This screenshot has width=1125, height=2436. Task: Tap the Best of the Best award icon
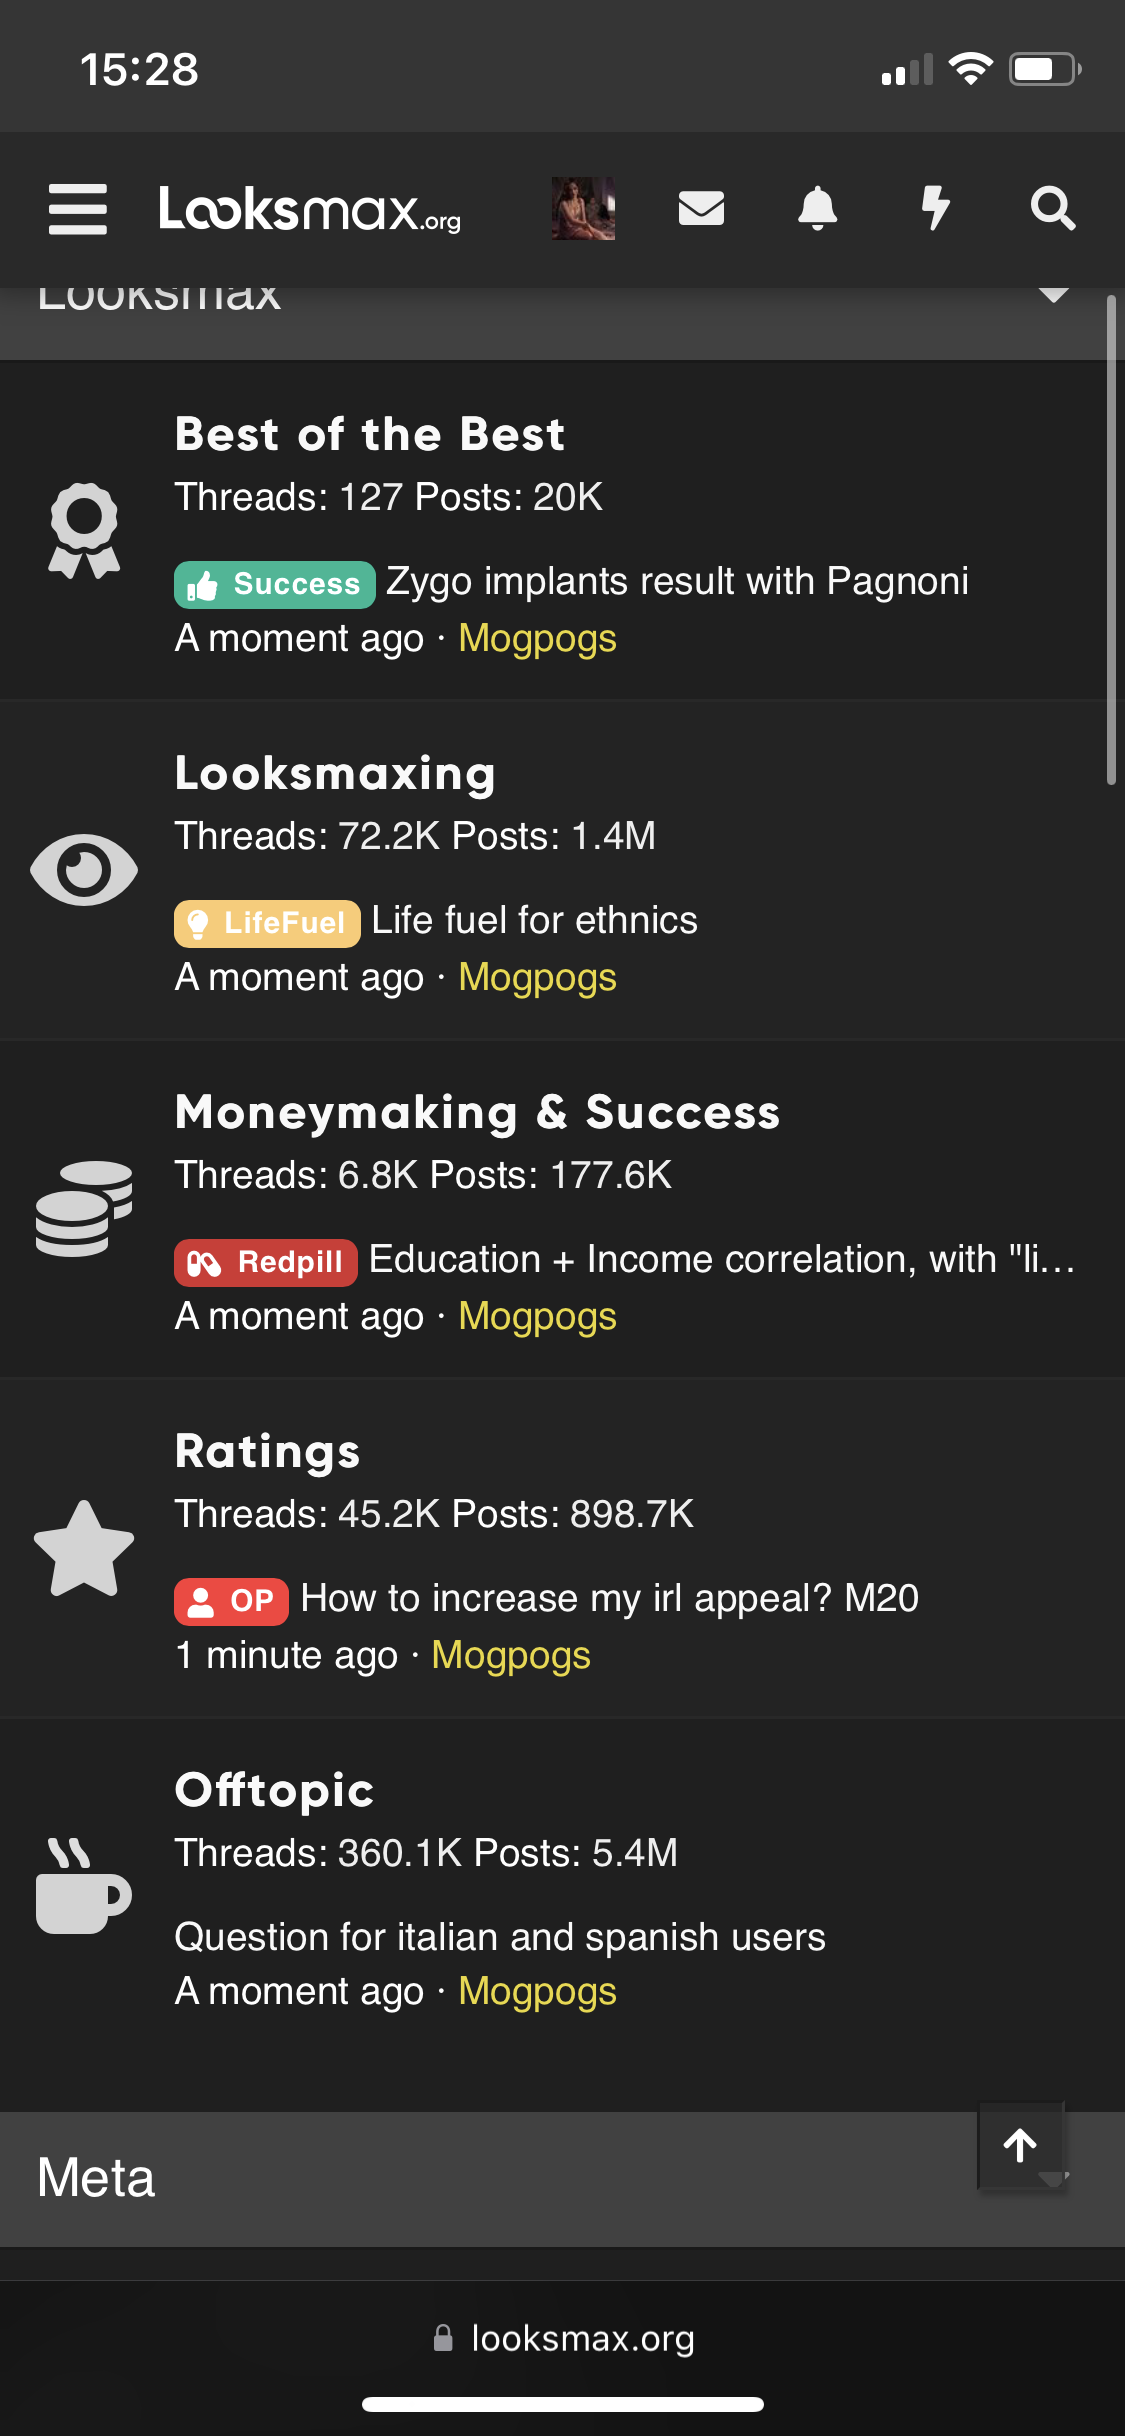click(x=84, y=531)
